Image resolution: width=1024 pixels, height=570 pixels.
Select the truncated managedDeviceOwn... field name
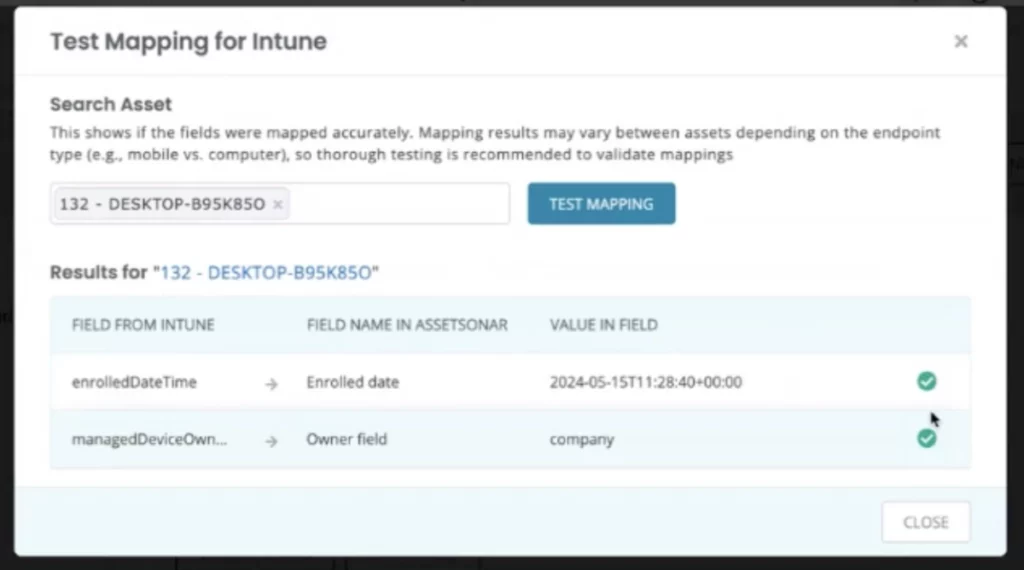149,439
